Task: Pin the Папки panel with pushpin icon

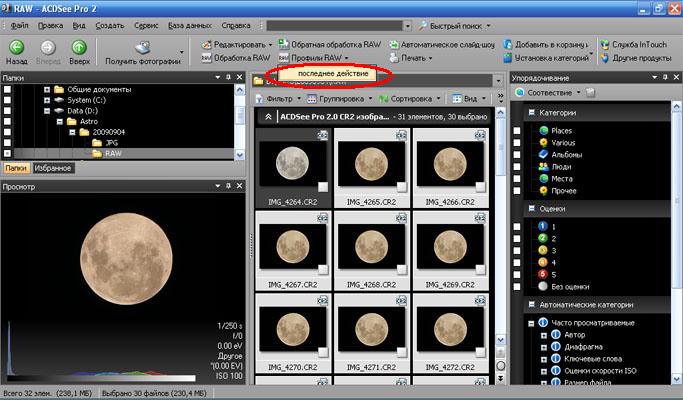Action: 228,77
